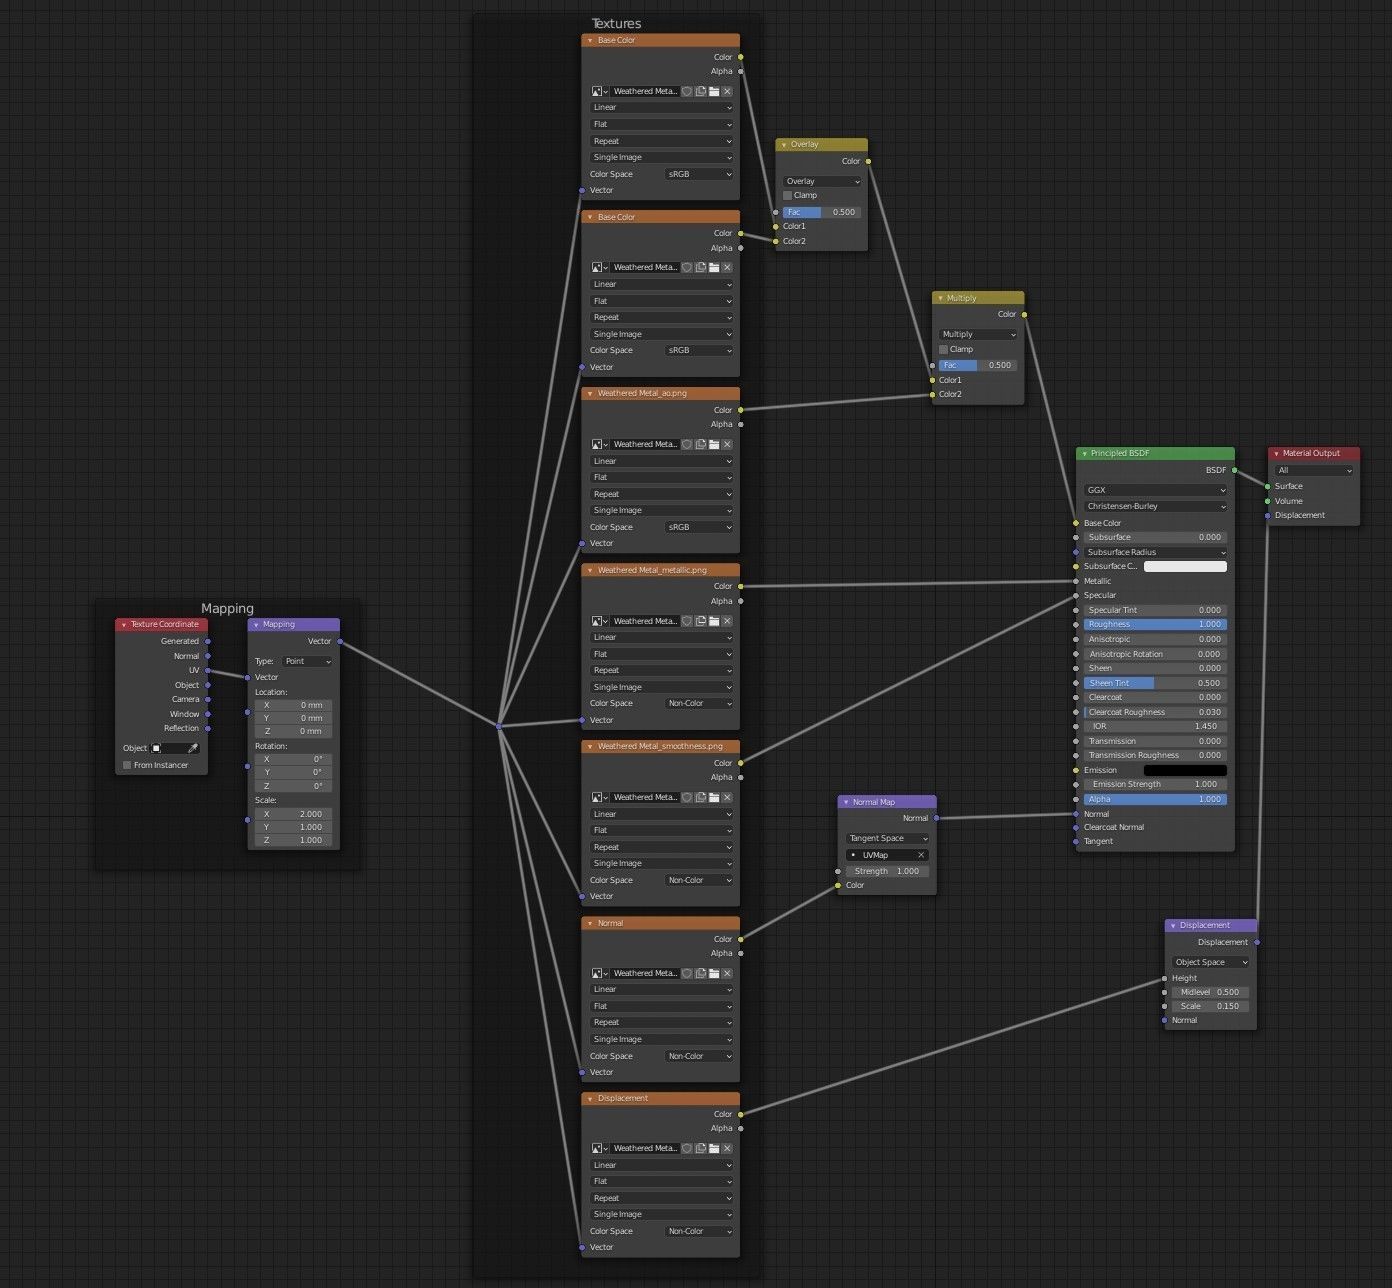Unlink image with X in Weathered Metal_smoothness.png node
This screenshot has width=1392, height=1288.
pyautogui.click(x=727, y=797)
